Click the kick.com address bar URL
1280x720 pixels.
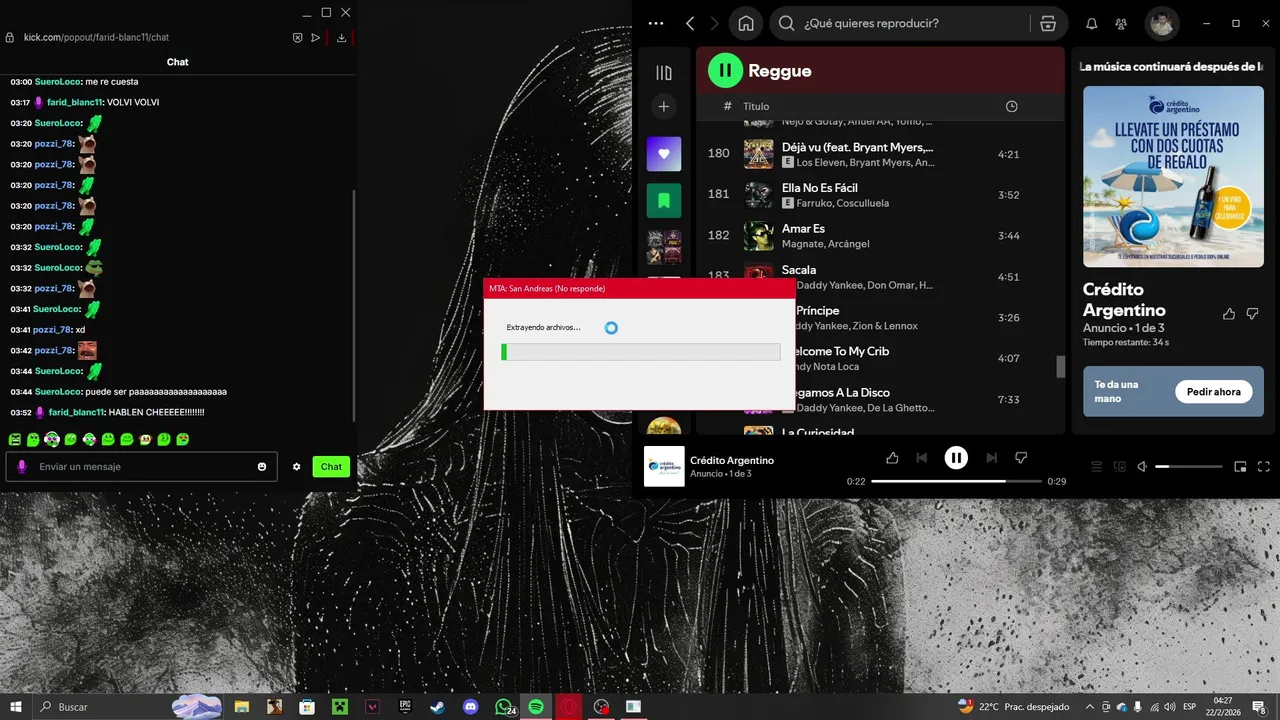click(x=96, y=37)
